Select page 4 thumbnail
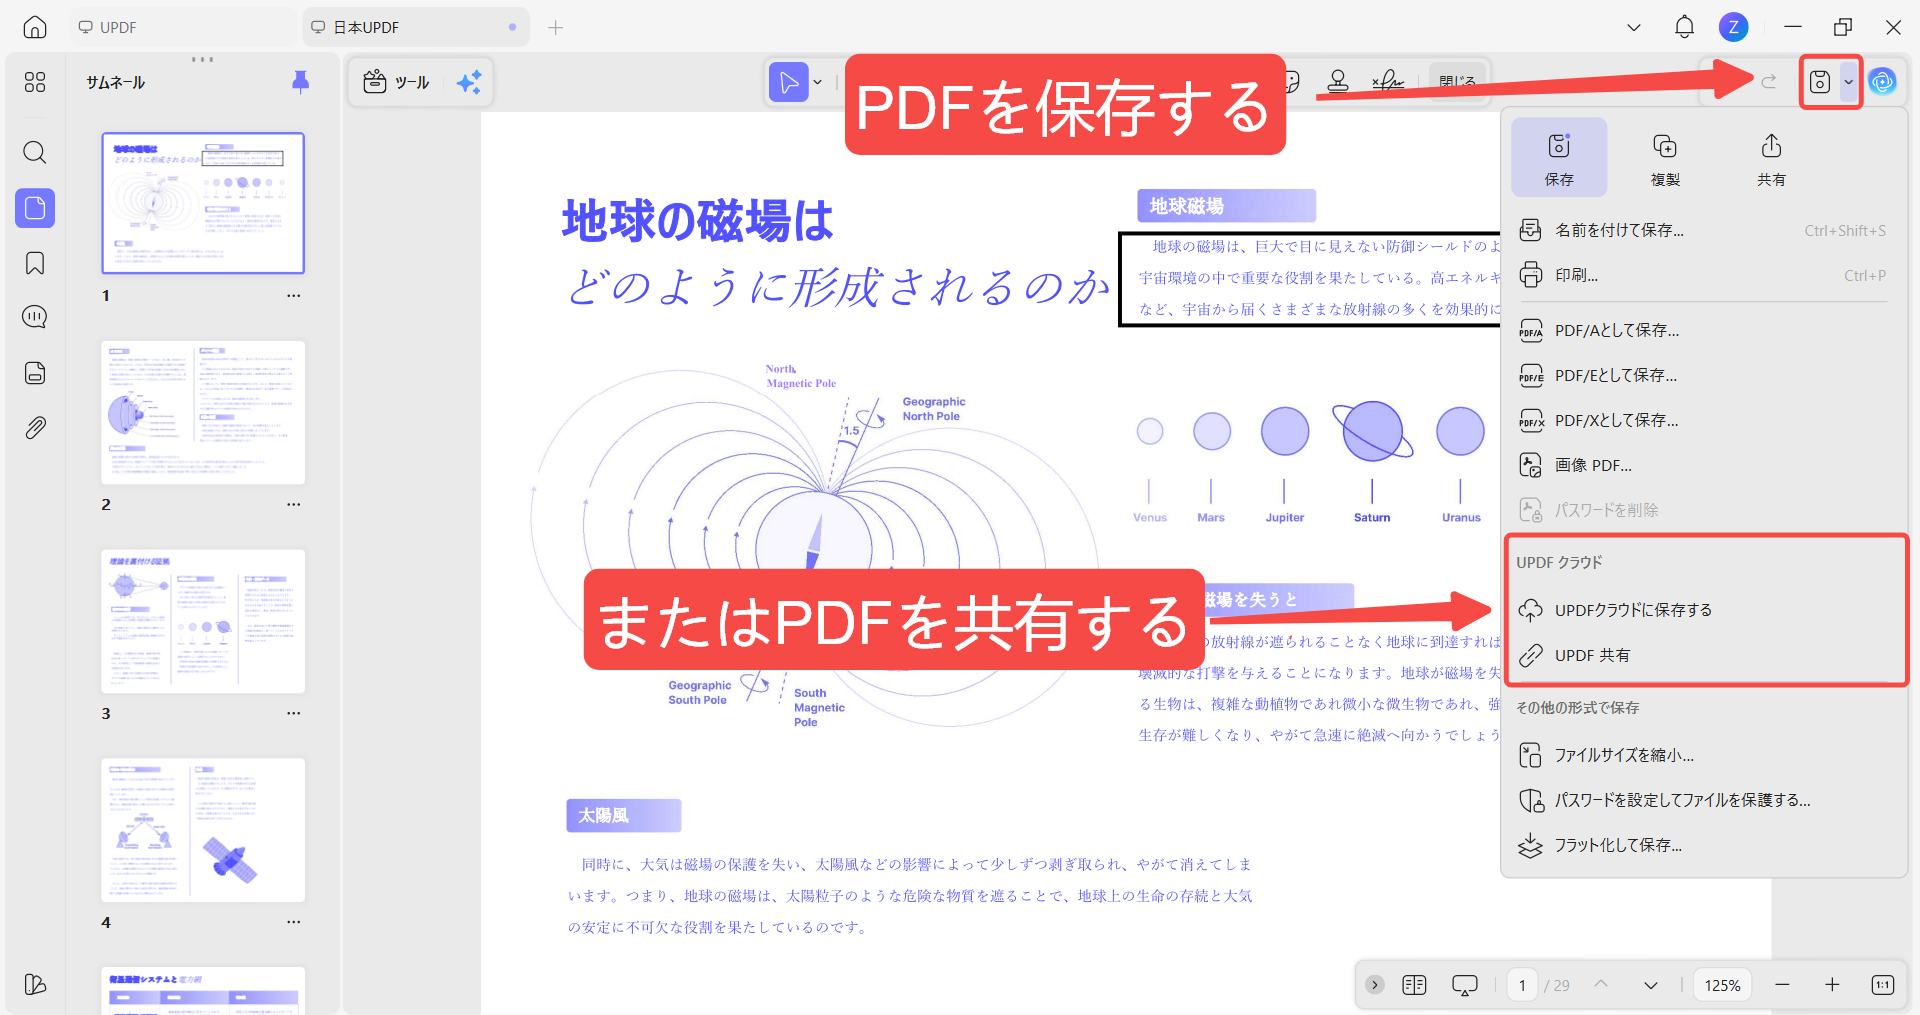 (203, 830)
